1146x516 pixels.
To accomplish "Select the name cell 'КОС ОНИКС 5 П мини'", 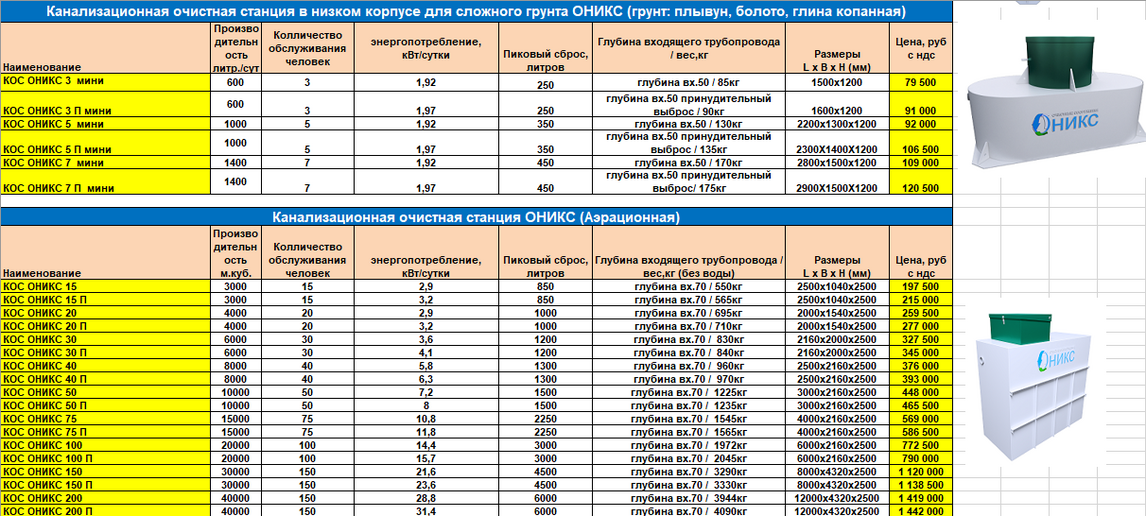I will [x=105, y=143].
